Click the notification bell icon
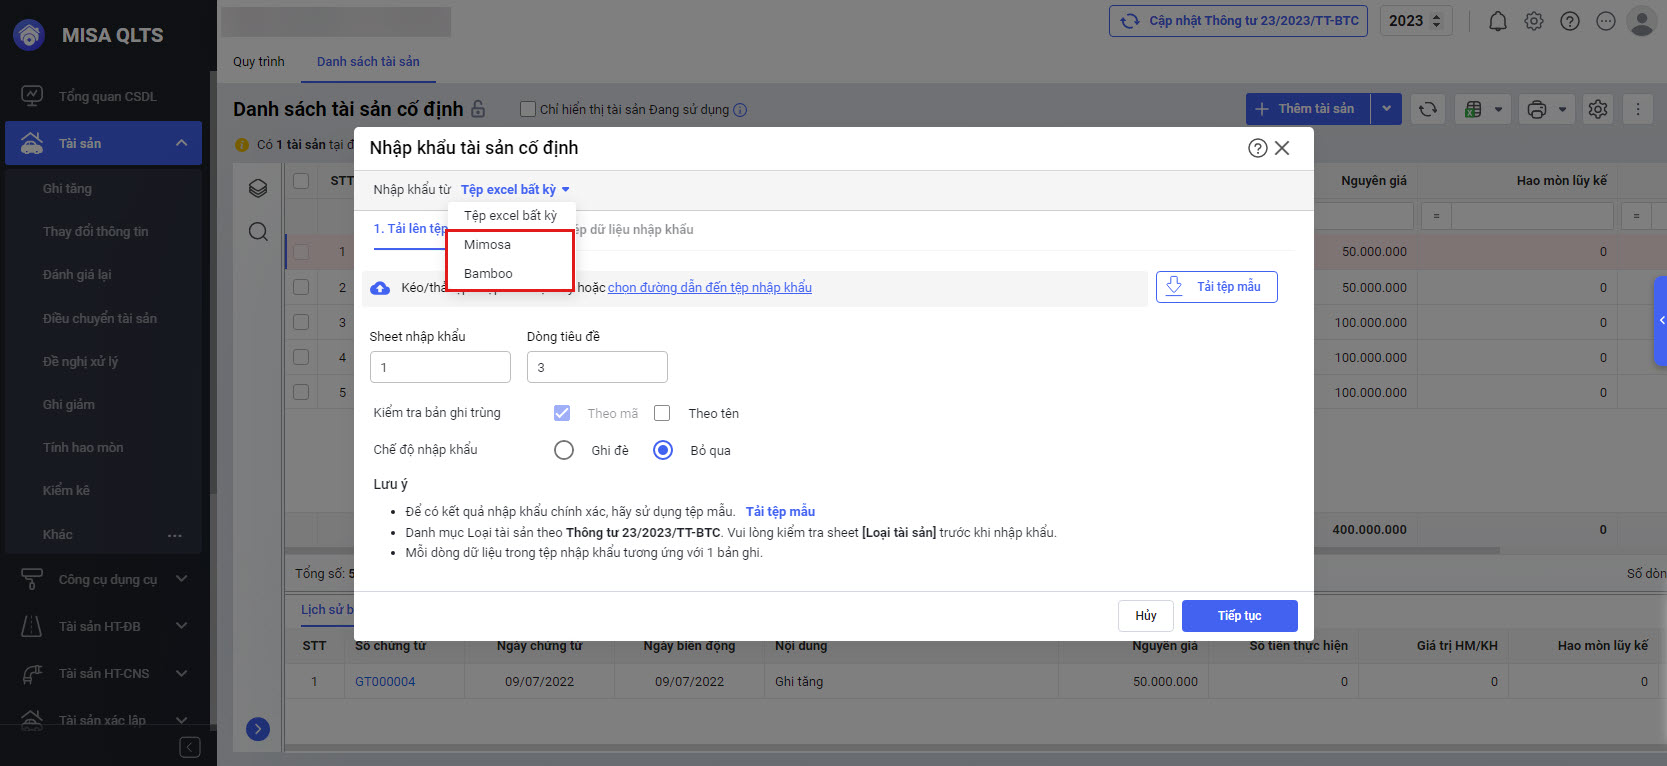1667x766 pixels. [x=1497, y=21]
